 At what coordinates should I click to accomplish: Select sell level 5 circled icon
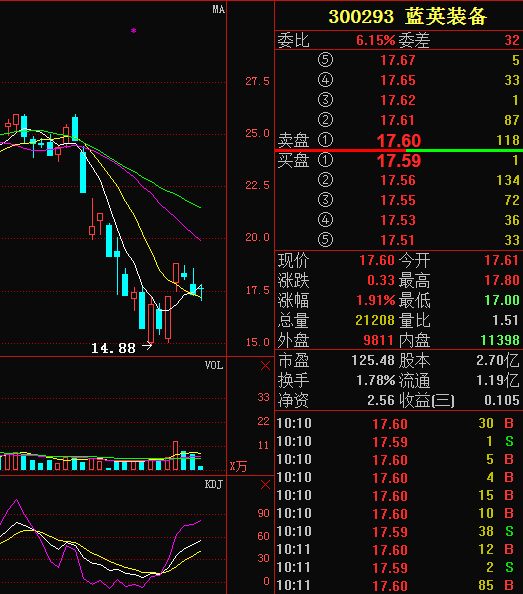coord(325,60)
